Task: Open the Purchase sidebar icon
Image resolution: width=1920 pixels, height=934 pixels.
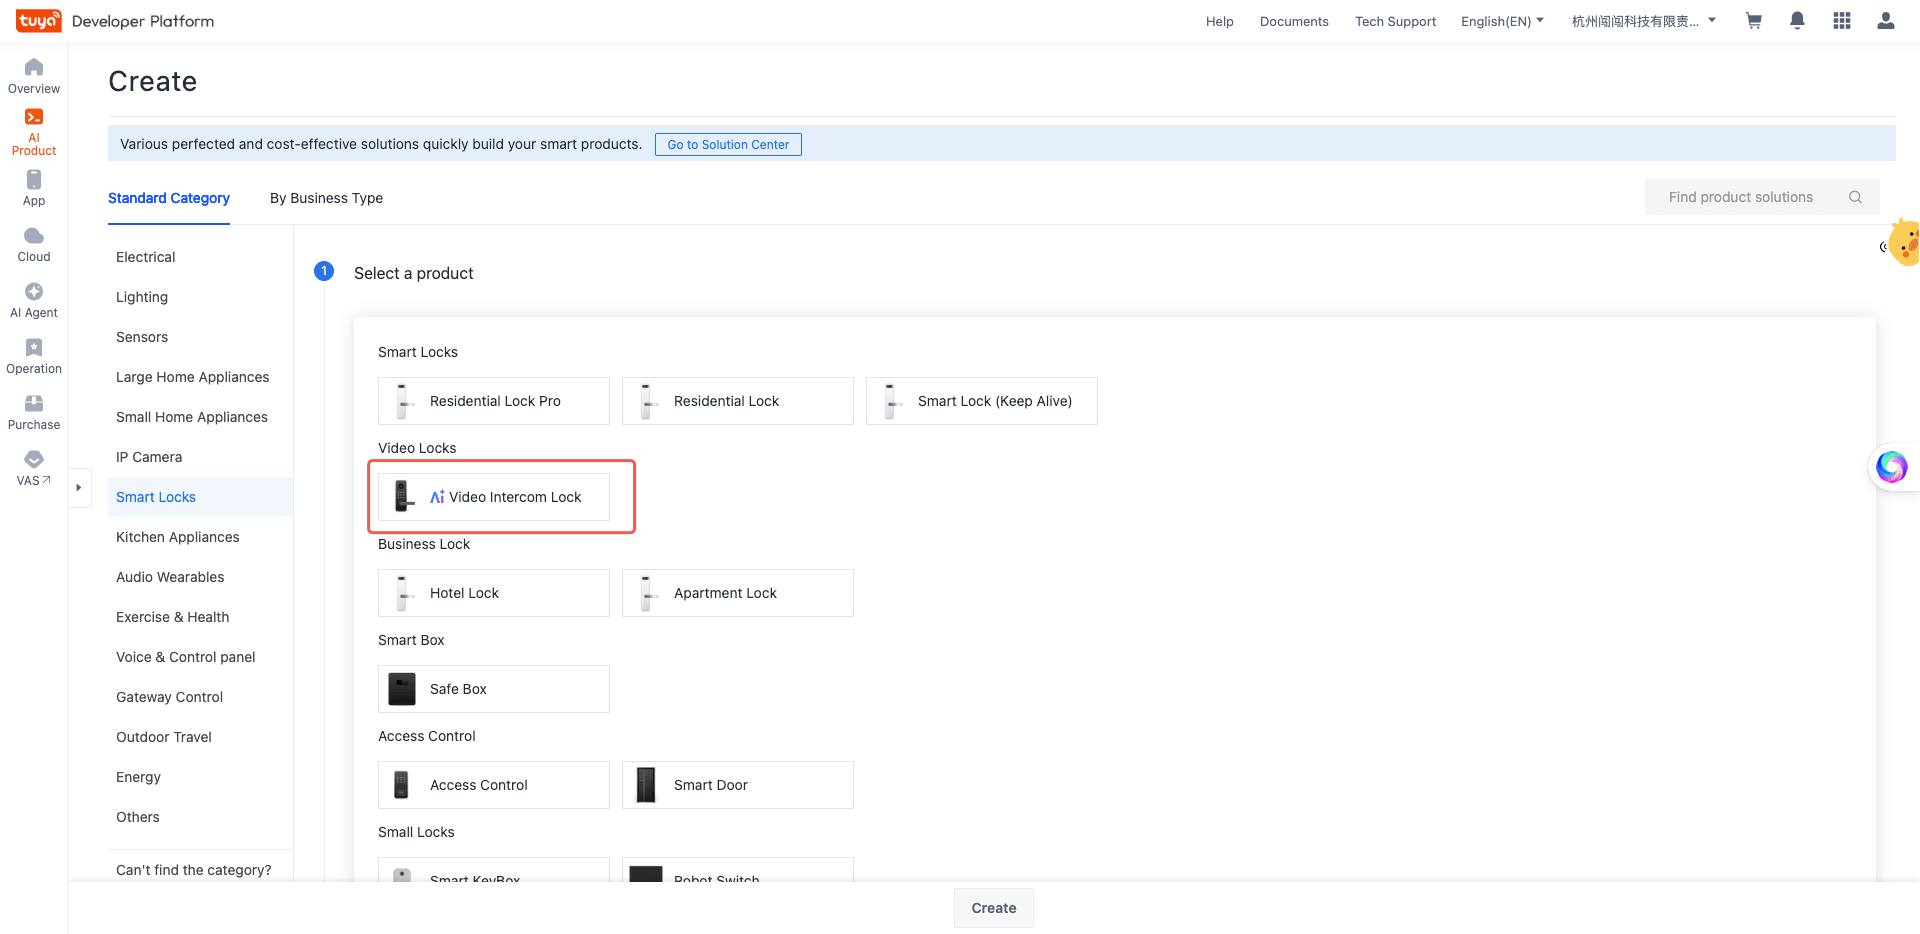Action: point(34,404)
